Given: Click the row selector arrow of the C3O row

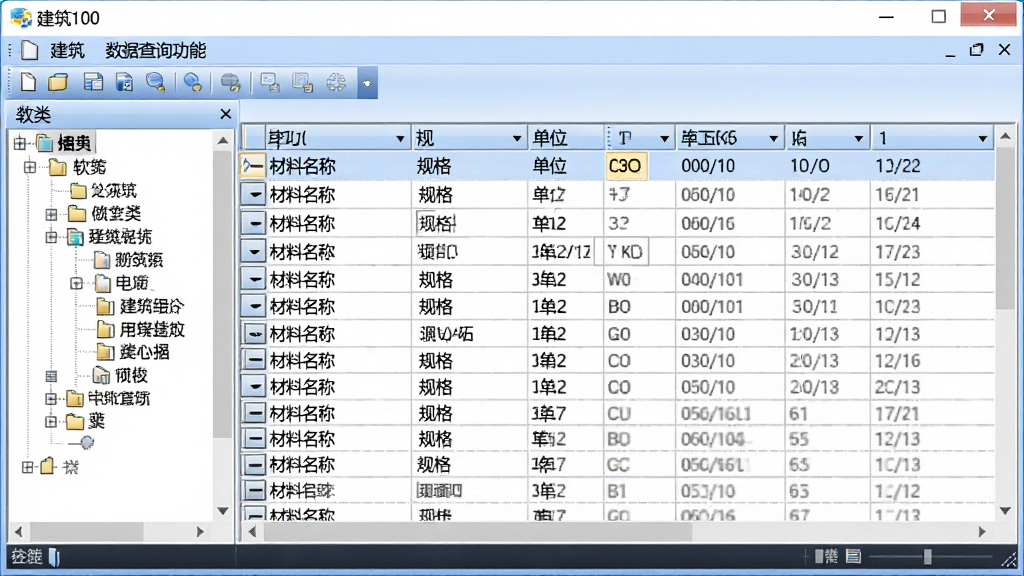Looking at the screenshot, I should [252, 166].
